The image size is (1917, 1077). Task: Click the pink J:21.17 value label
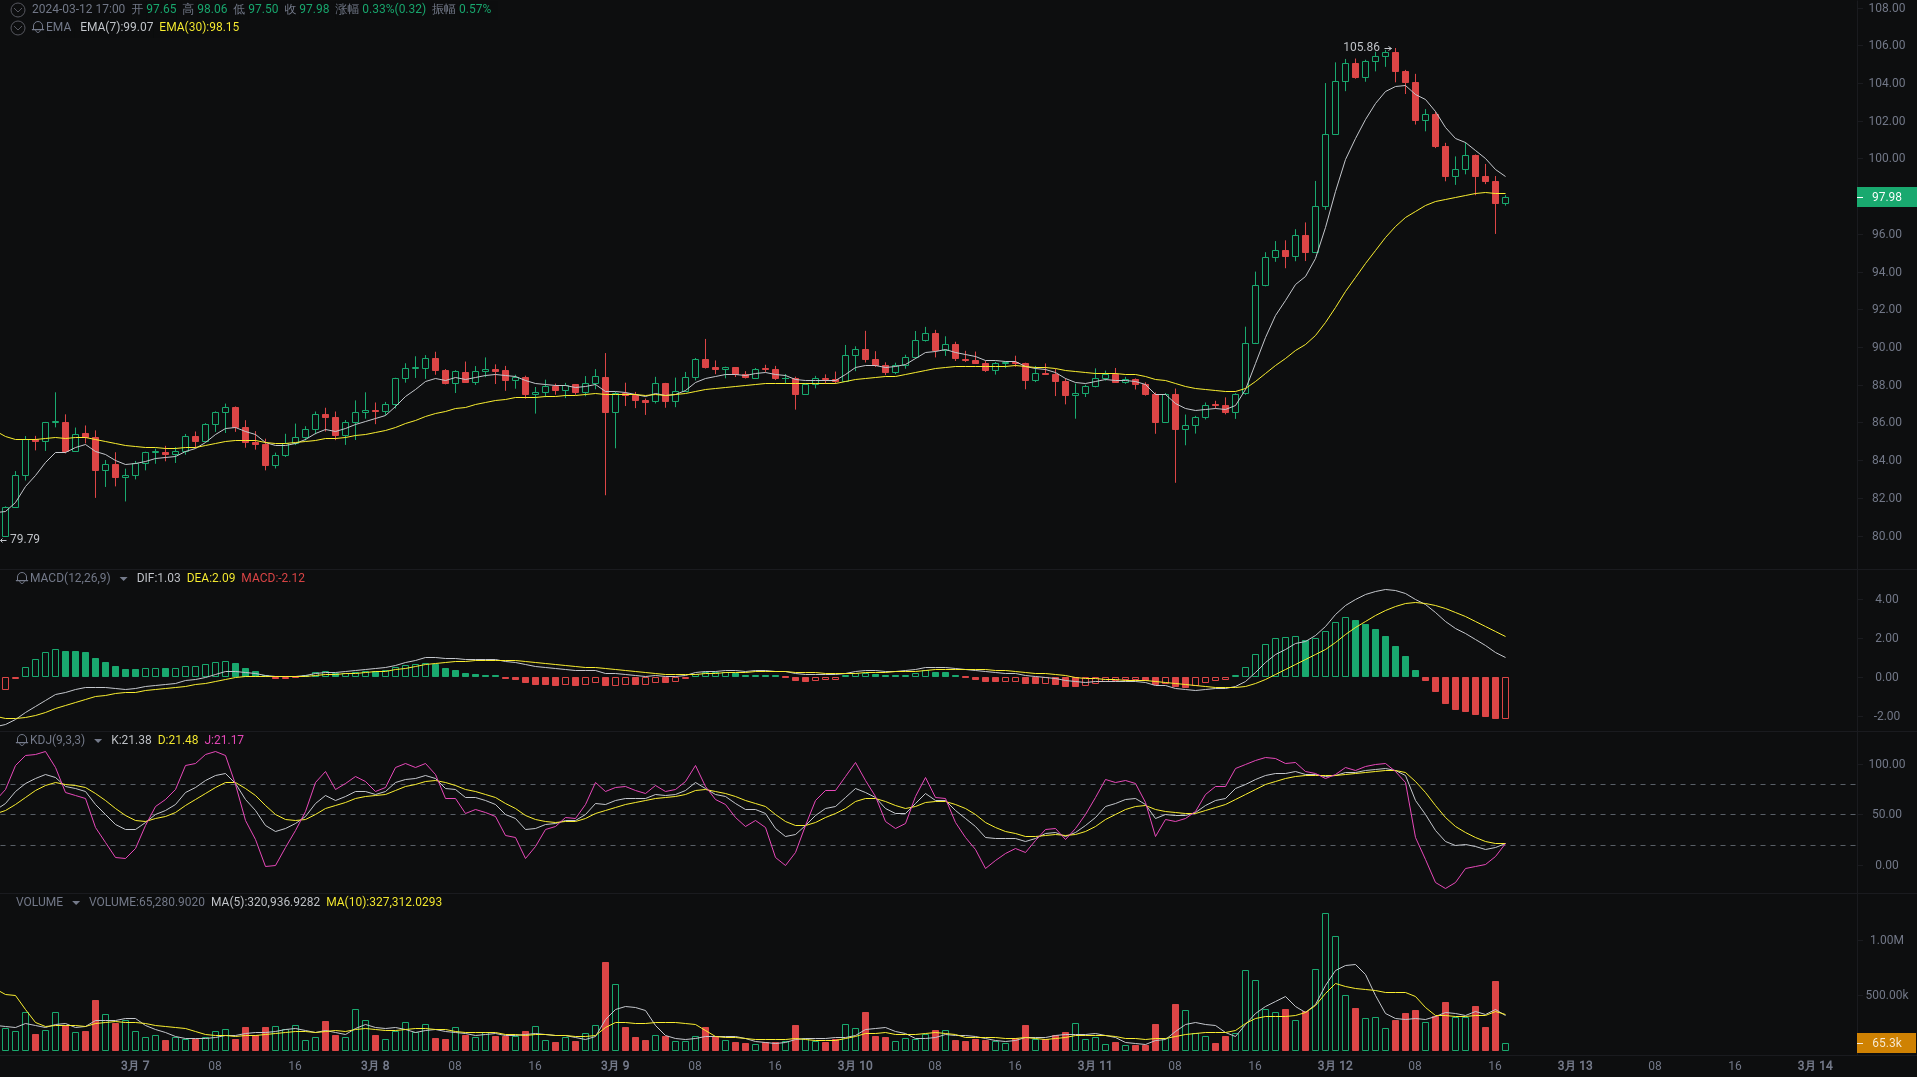click(220, 740)
